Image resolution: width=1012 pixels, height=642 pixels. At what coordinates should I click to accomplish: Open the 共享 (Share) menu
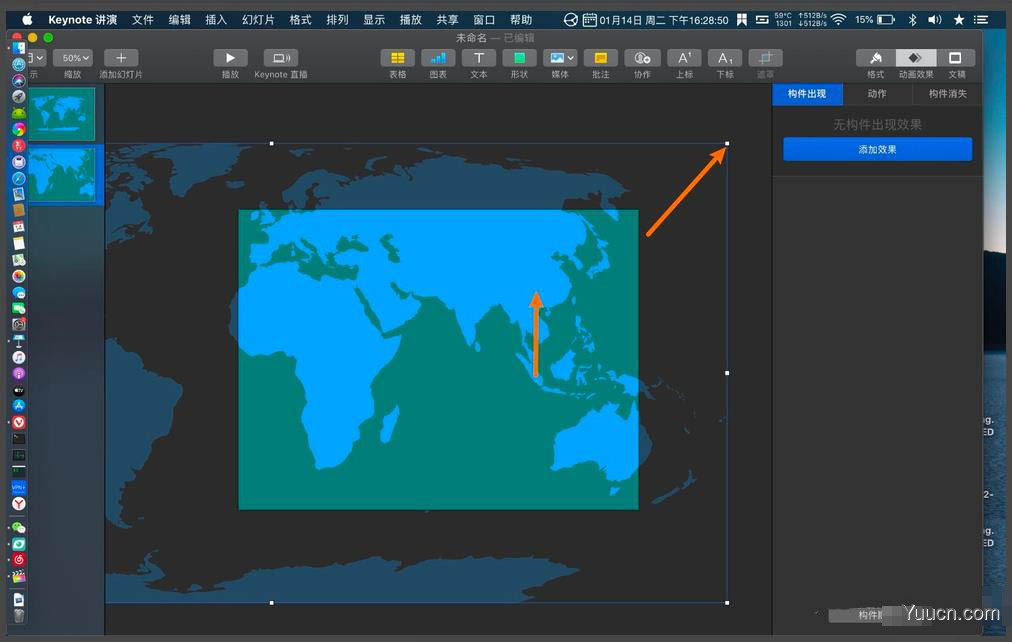coord(447,20)
